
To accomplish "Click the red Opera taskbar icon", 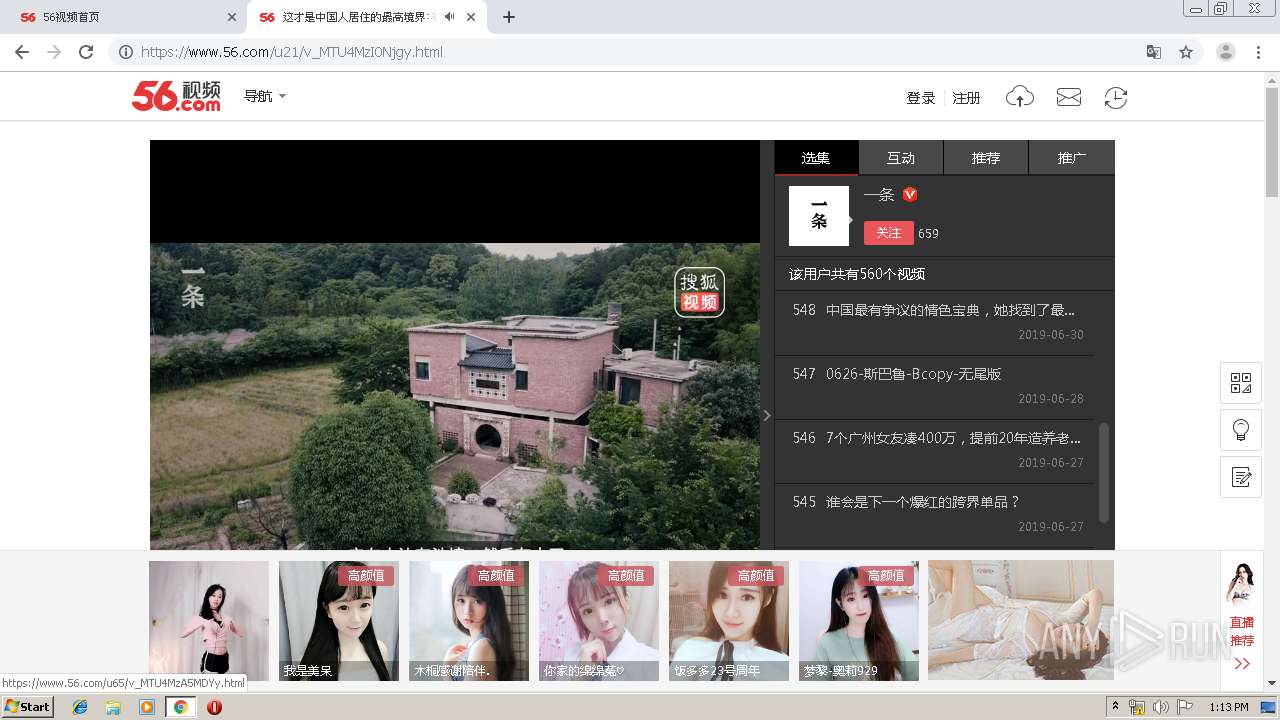I will click(x=214, y=707).
